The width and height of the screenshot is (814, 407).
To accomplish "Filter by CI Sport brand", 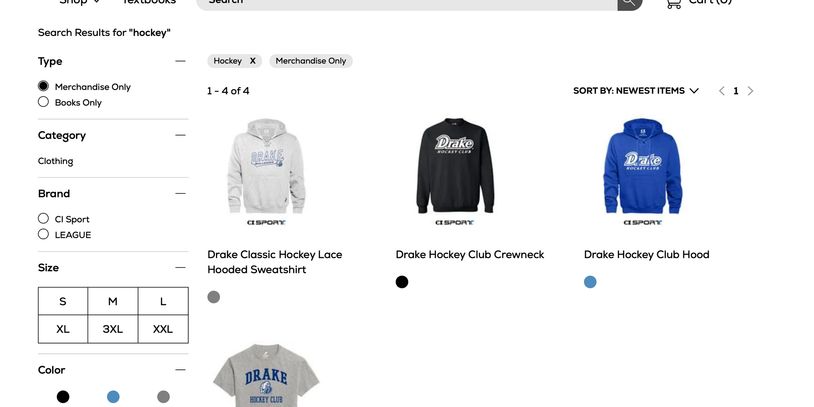I will tap(44, 219).
